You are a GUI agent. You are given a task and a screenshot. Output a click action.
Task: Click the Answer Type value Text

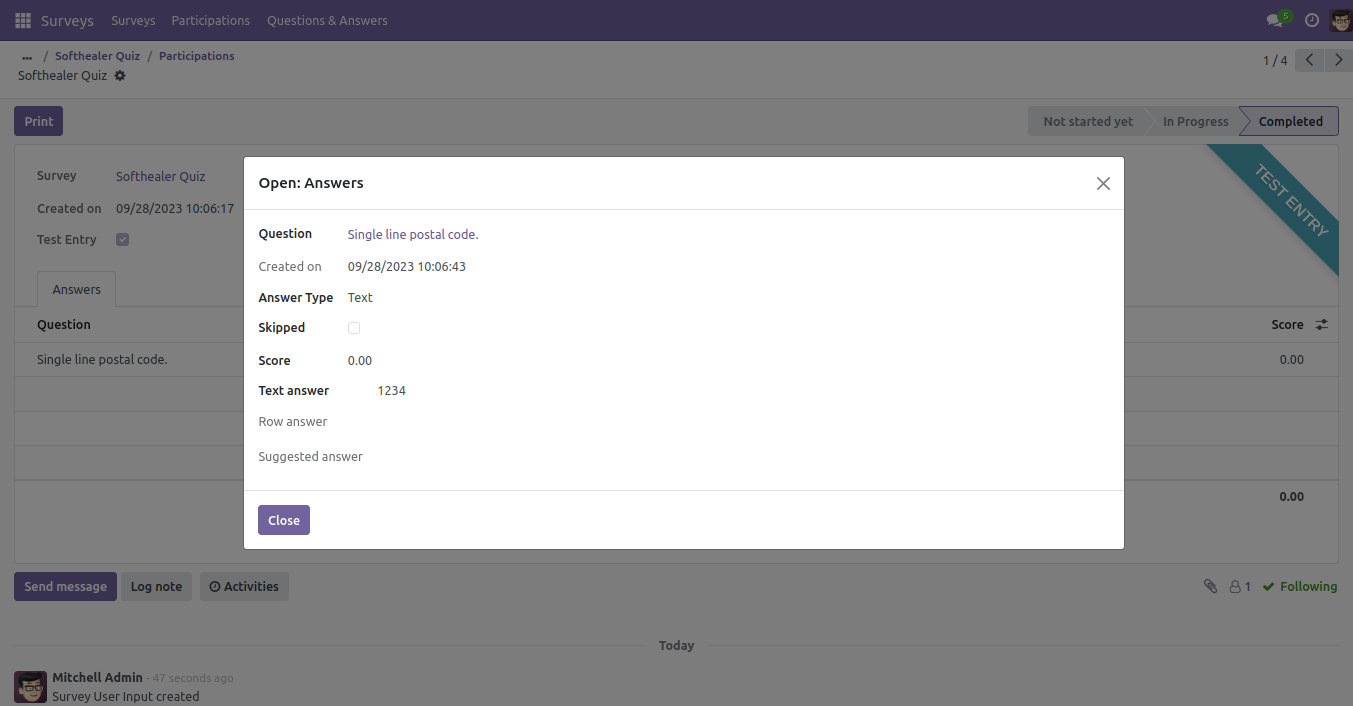pos(360,298)
